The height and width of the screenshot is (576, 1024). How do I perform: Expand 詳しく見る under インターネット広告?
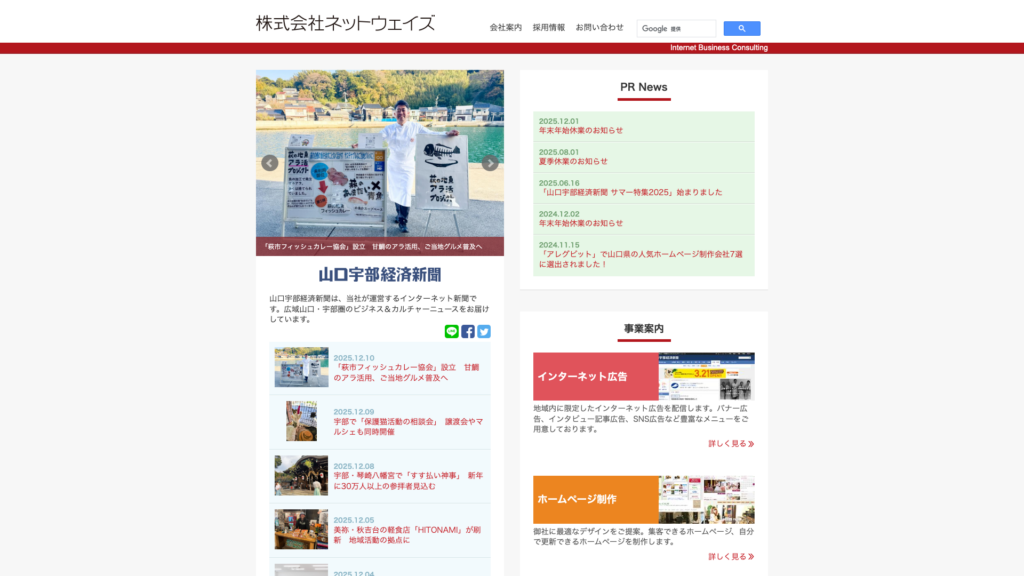coord(731,444)
